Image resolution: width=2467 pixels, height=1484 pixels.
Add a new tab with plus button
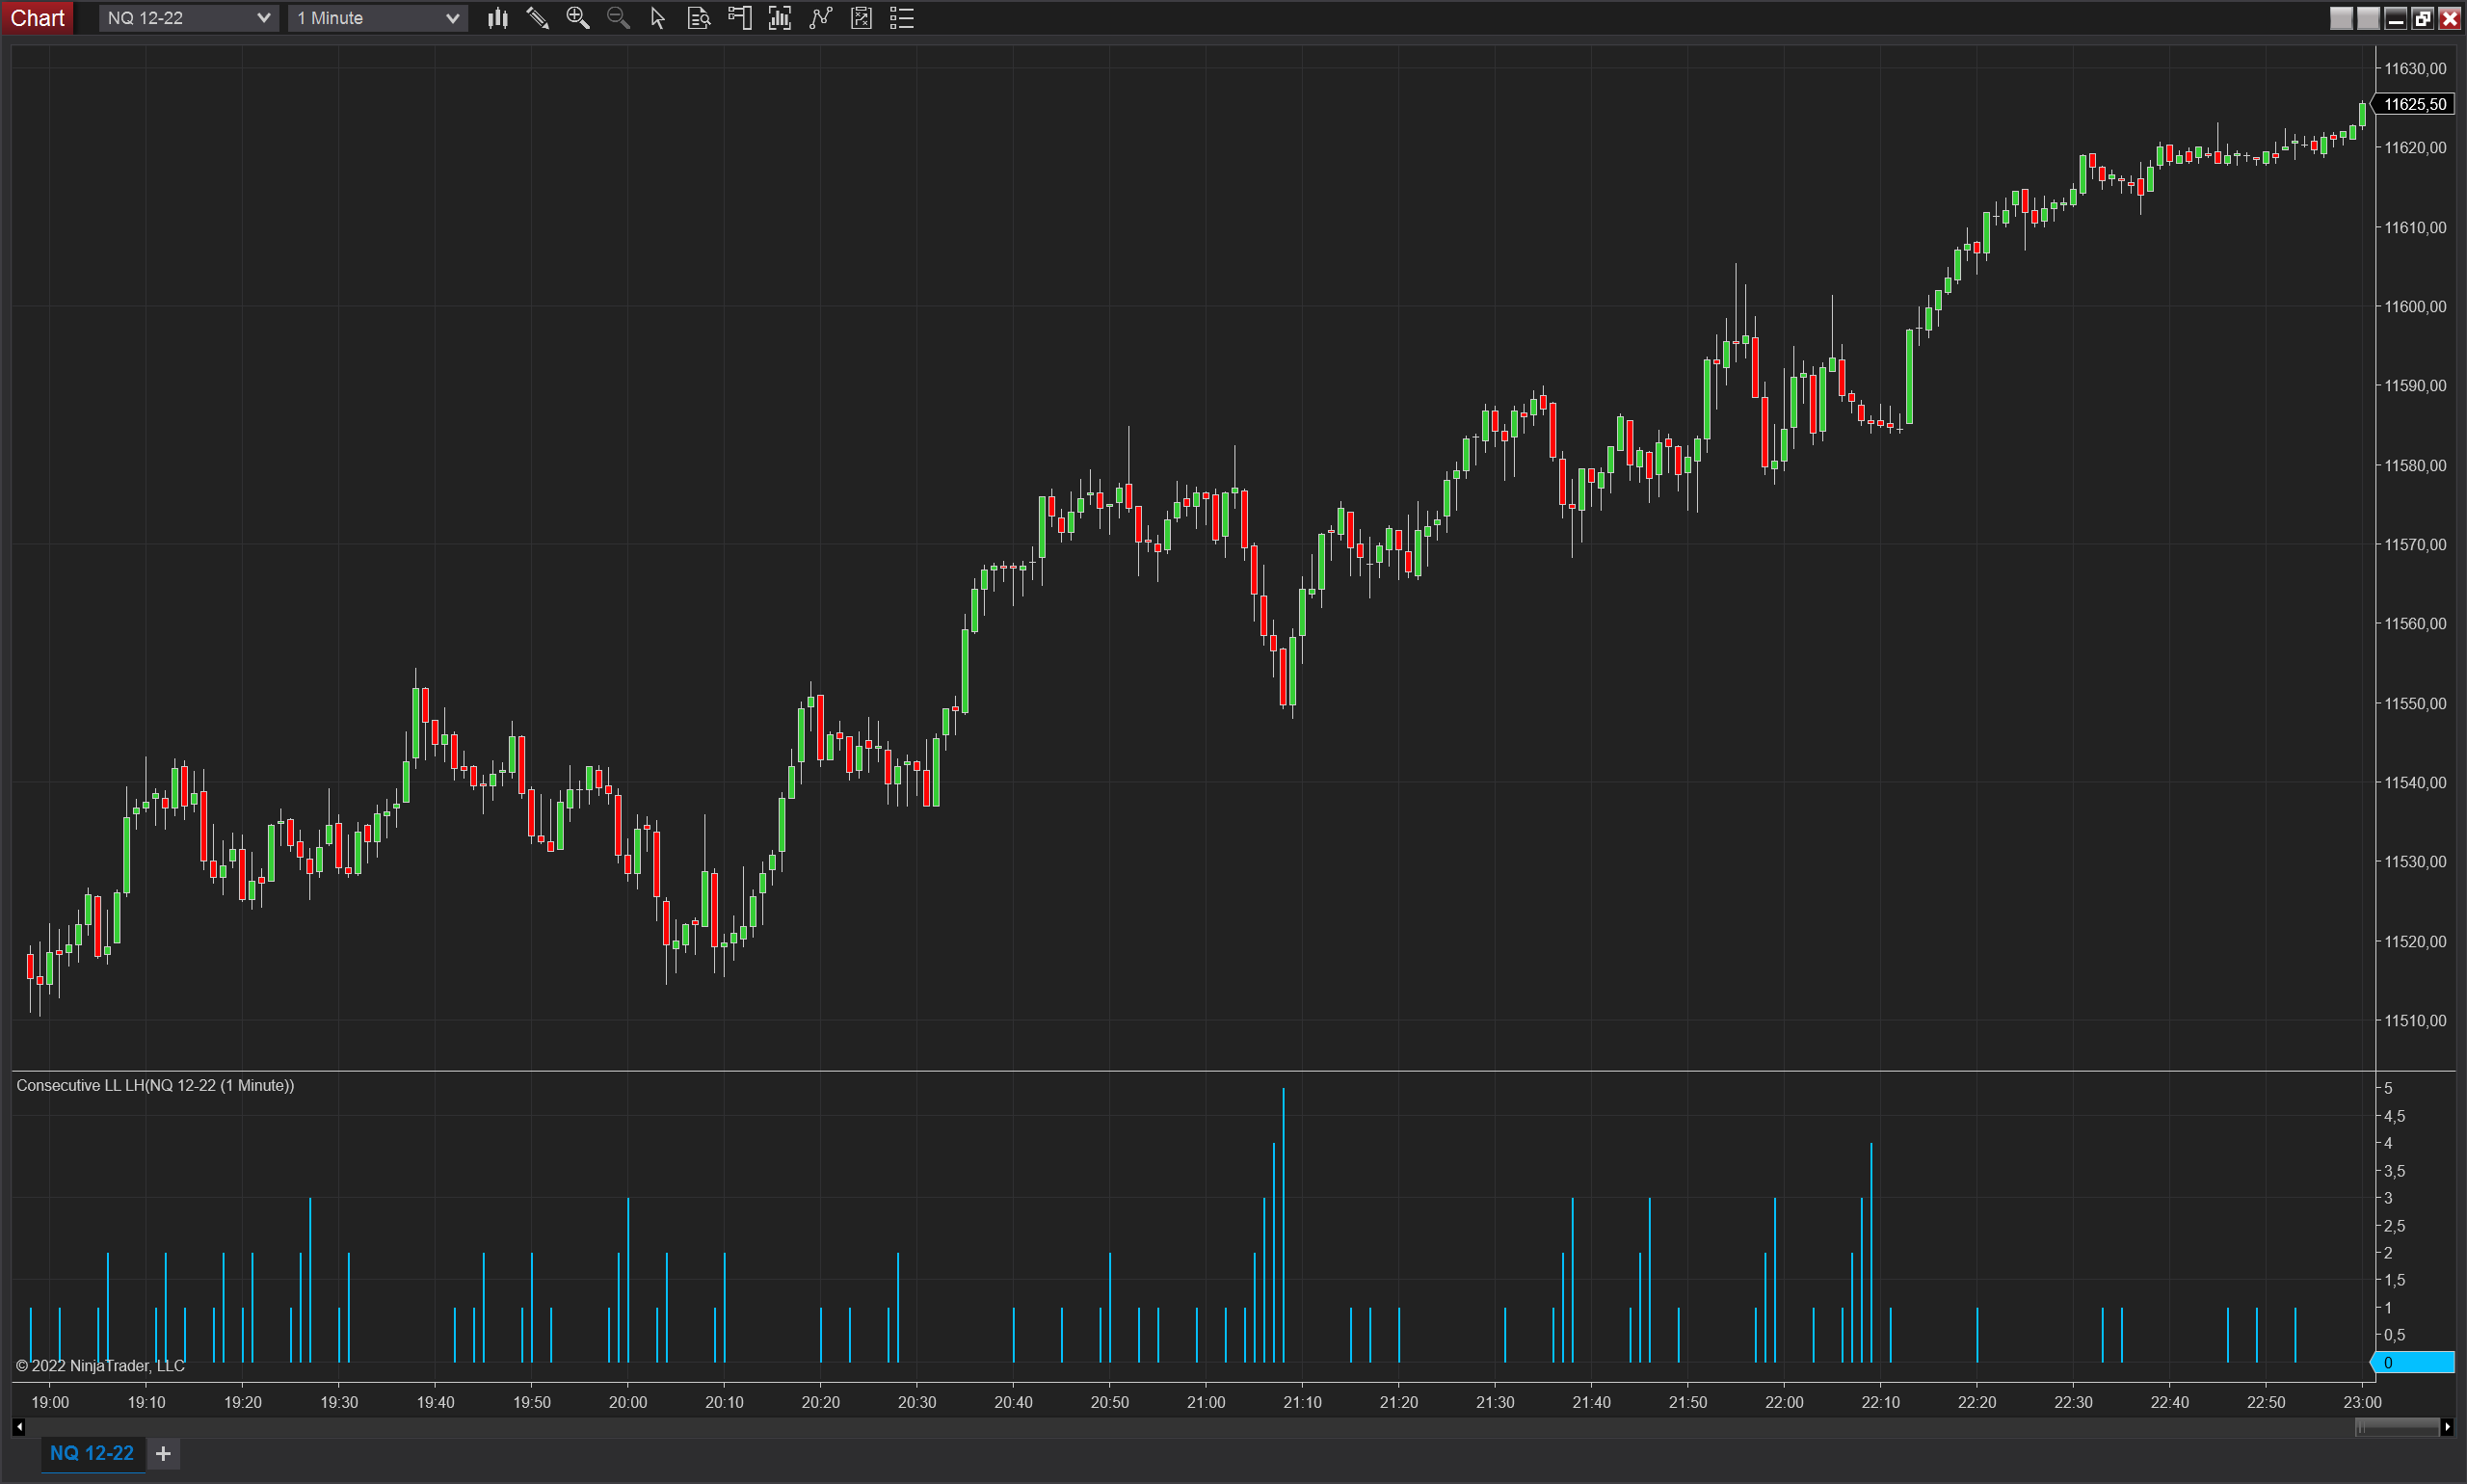(164, 1454)
